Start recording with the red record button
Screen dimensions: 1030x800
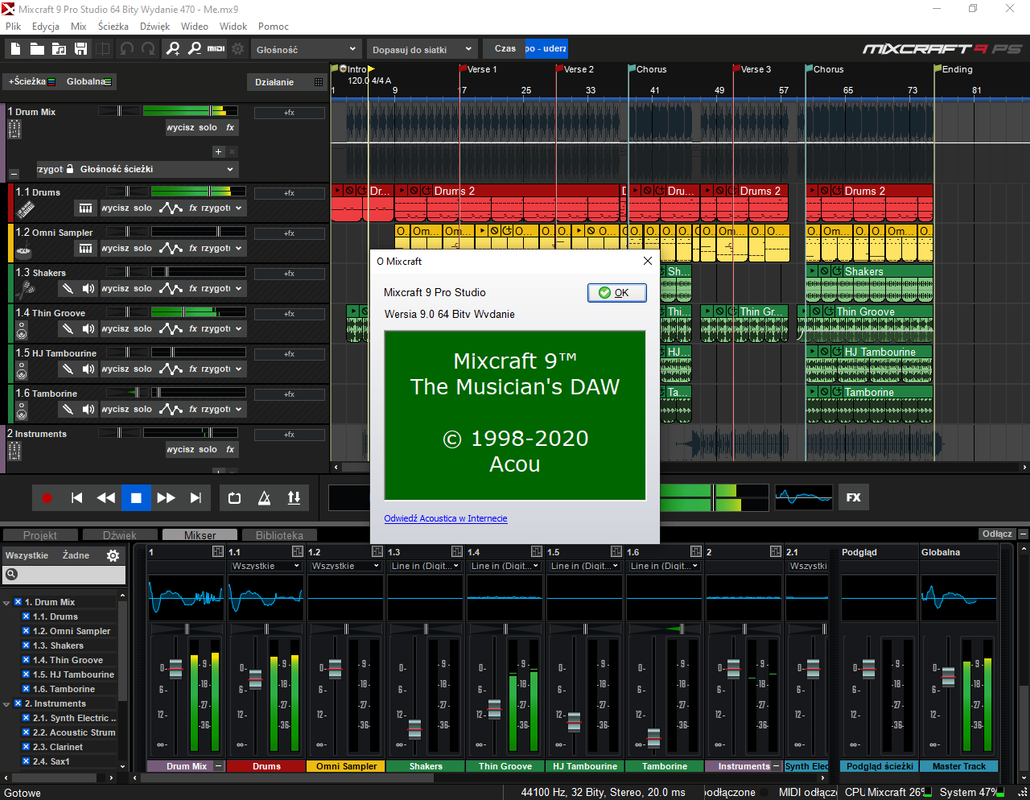point(47,498)
